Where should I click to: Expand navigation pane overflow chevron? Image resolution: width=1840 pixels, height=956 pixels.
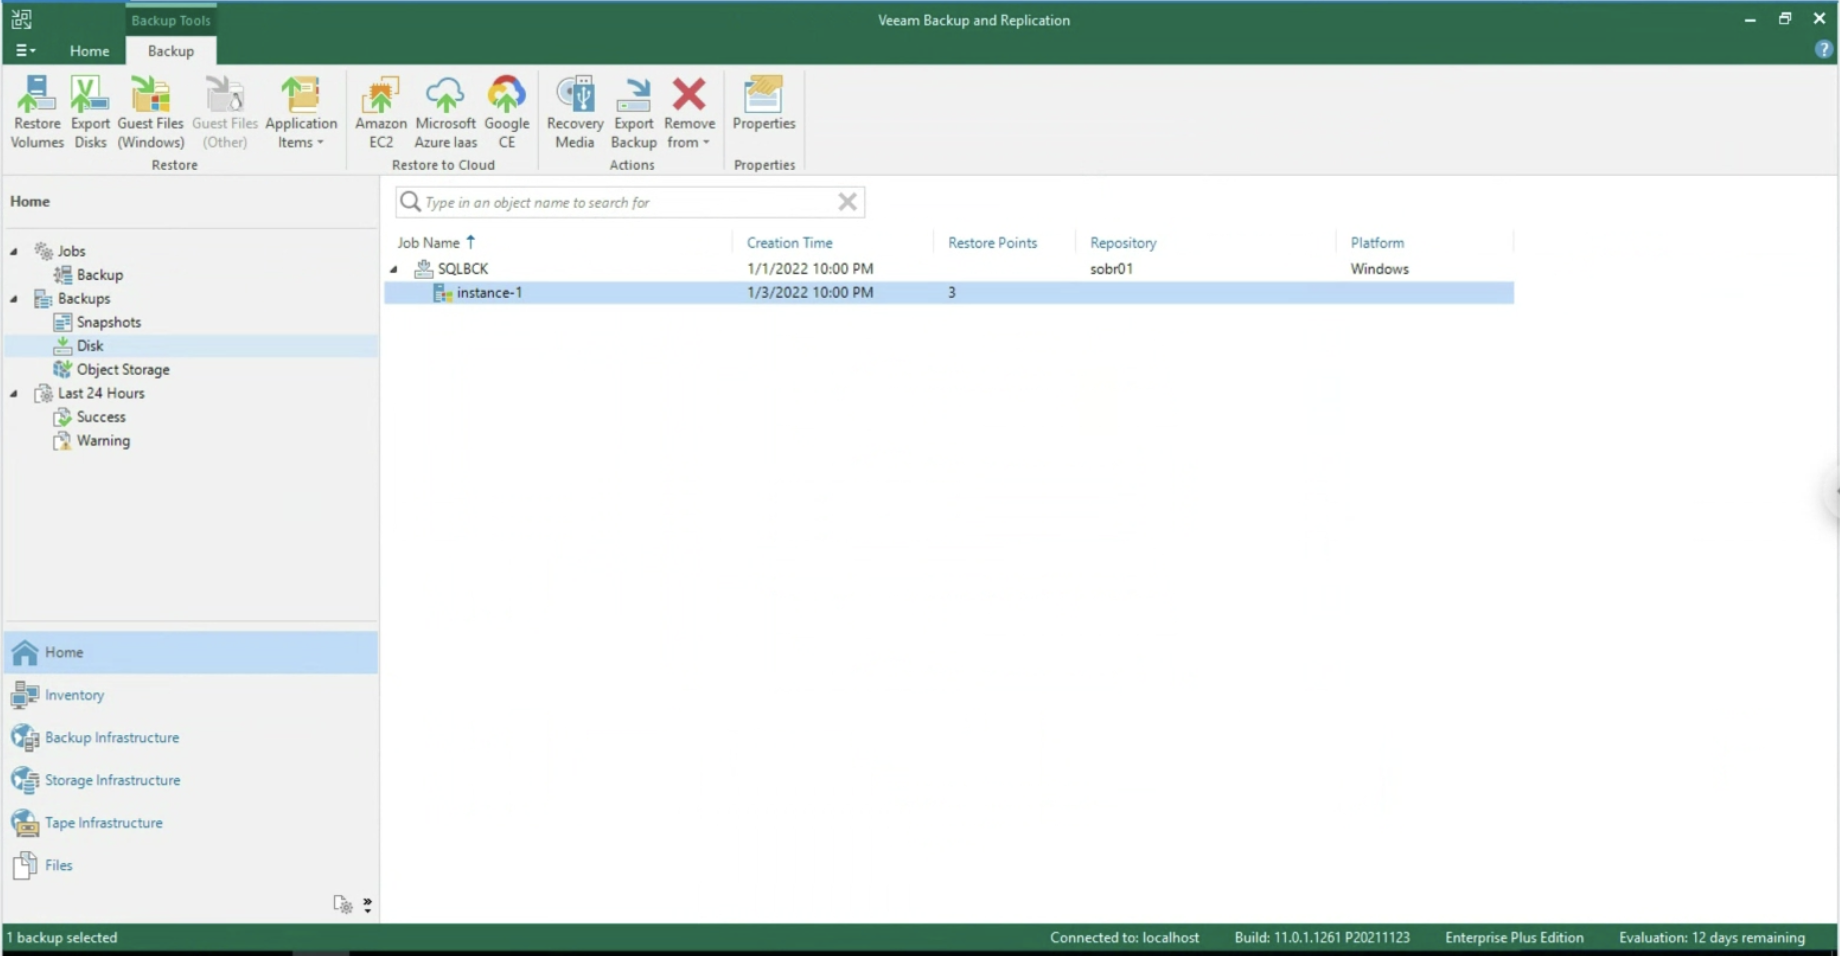(x=367, y=905)
